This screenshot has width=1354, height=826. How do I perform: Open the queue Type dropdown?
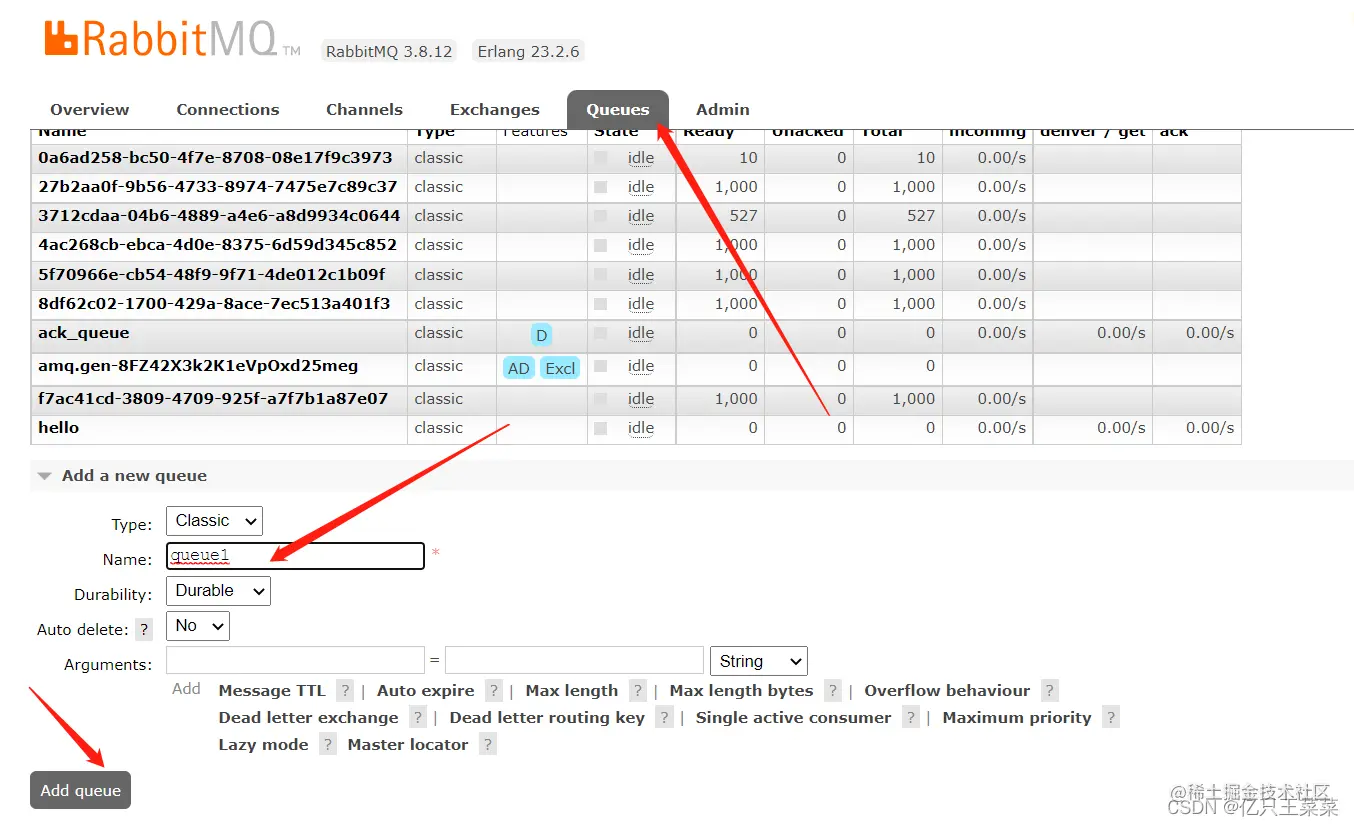(x=214, y=521)
